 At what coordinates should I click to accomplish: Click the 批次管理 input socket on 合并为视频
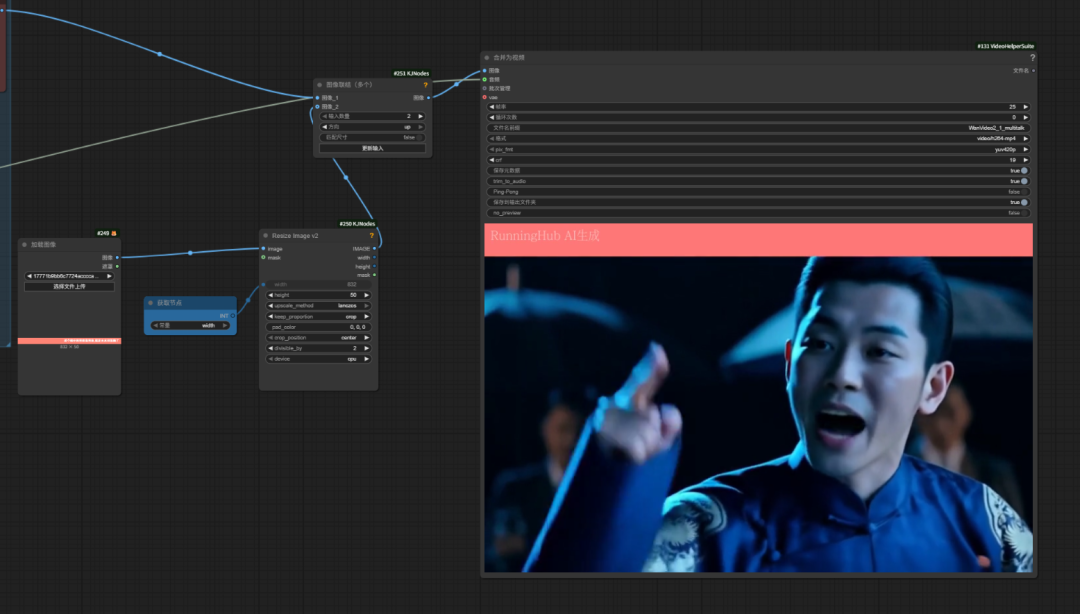click(485, 88)
